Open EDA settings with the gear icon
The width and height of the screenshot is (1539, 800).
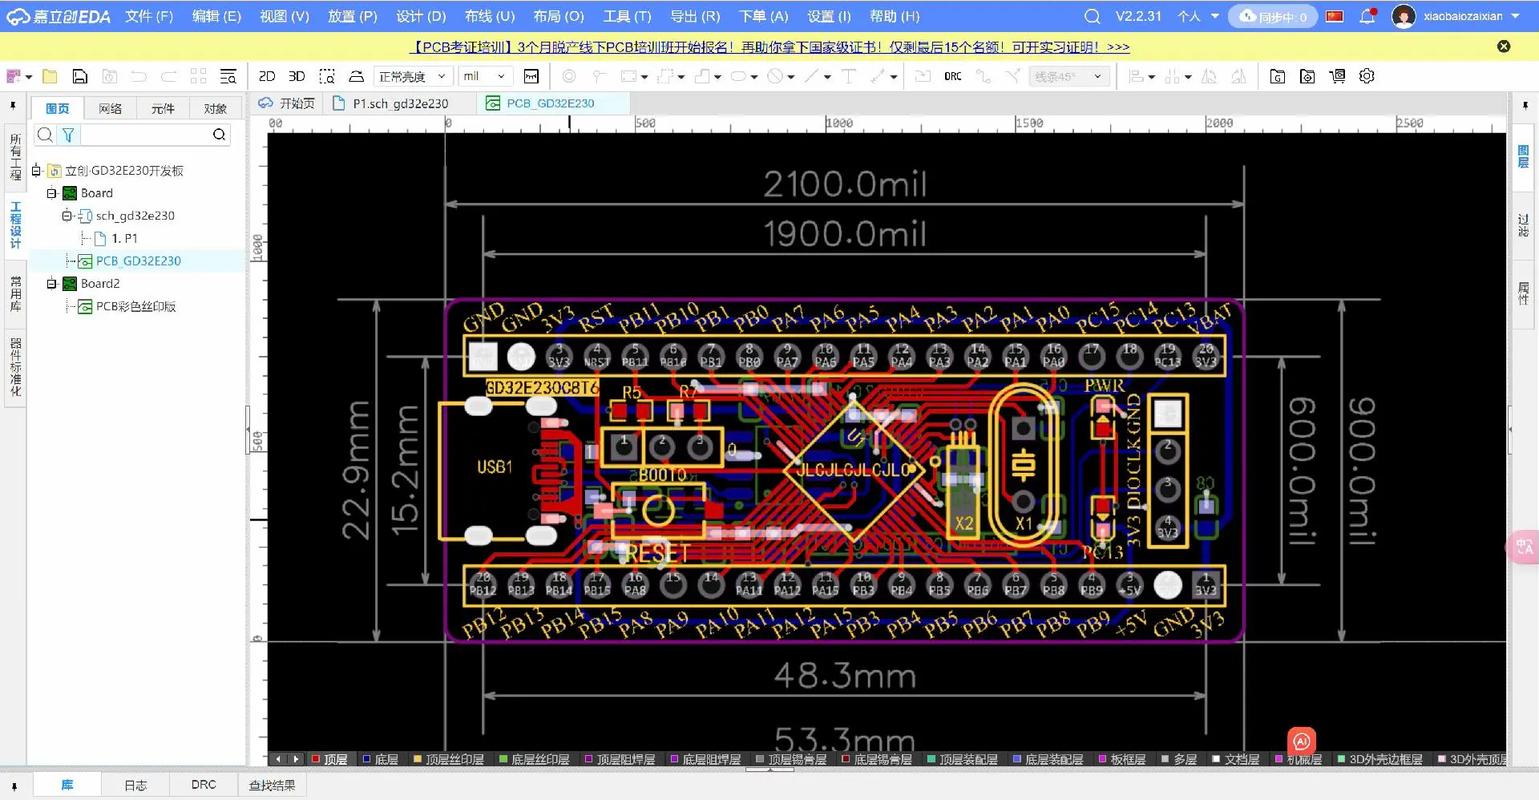coord(1367,76)
